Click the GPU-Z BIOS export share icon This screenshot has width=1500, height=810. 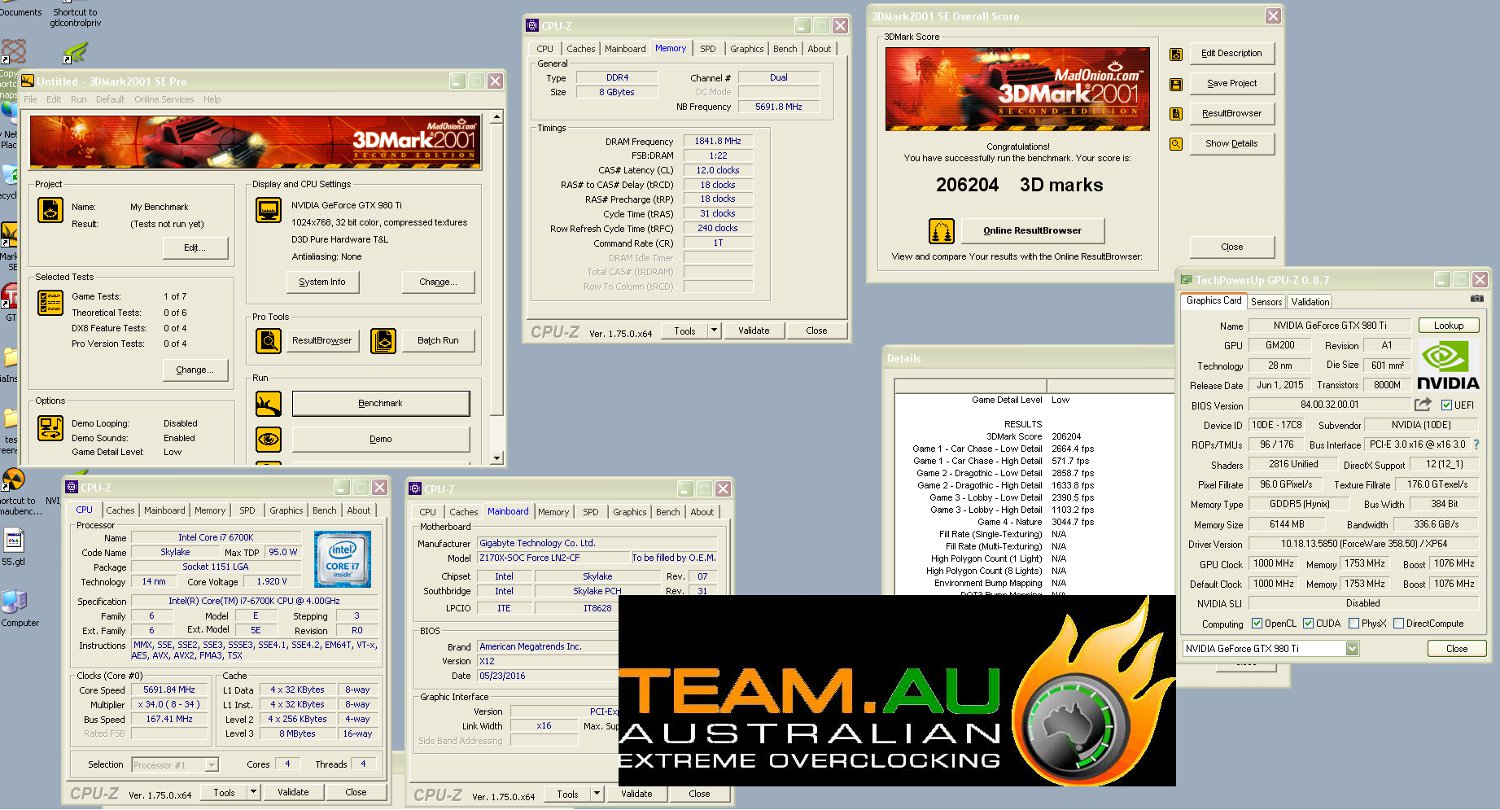point(1423,405)
